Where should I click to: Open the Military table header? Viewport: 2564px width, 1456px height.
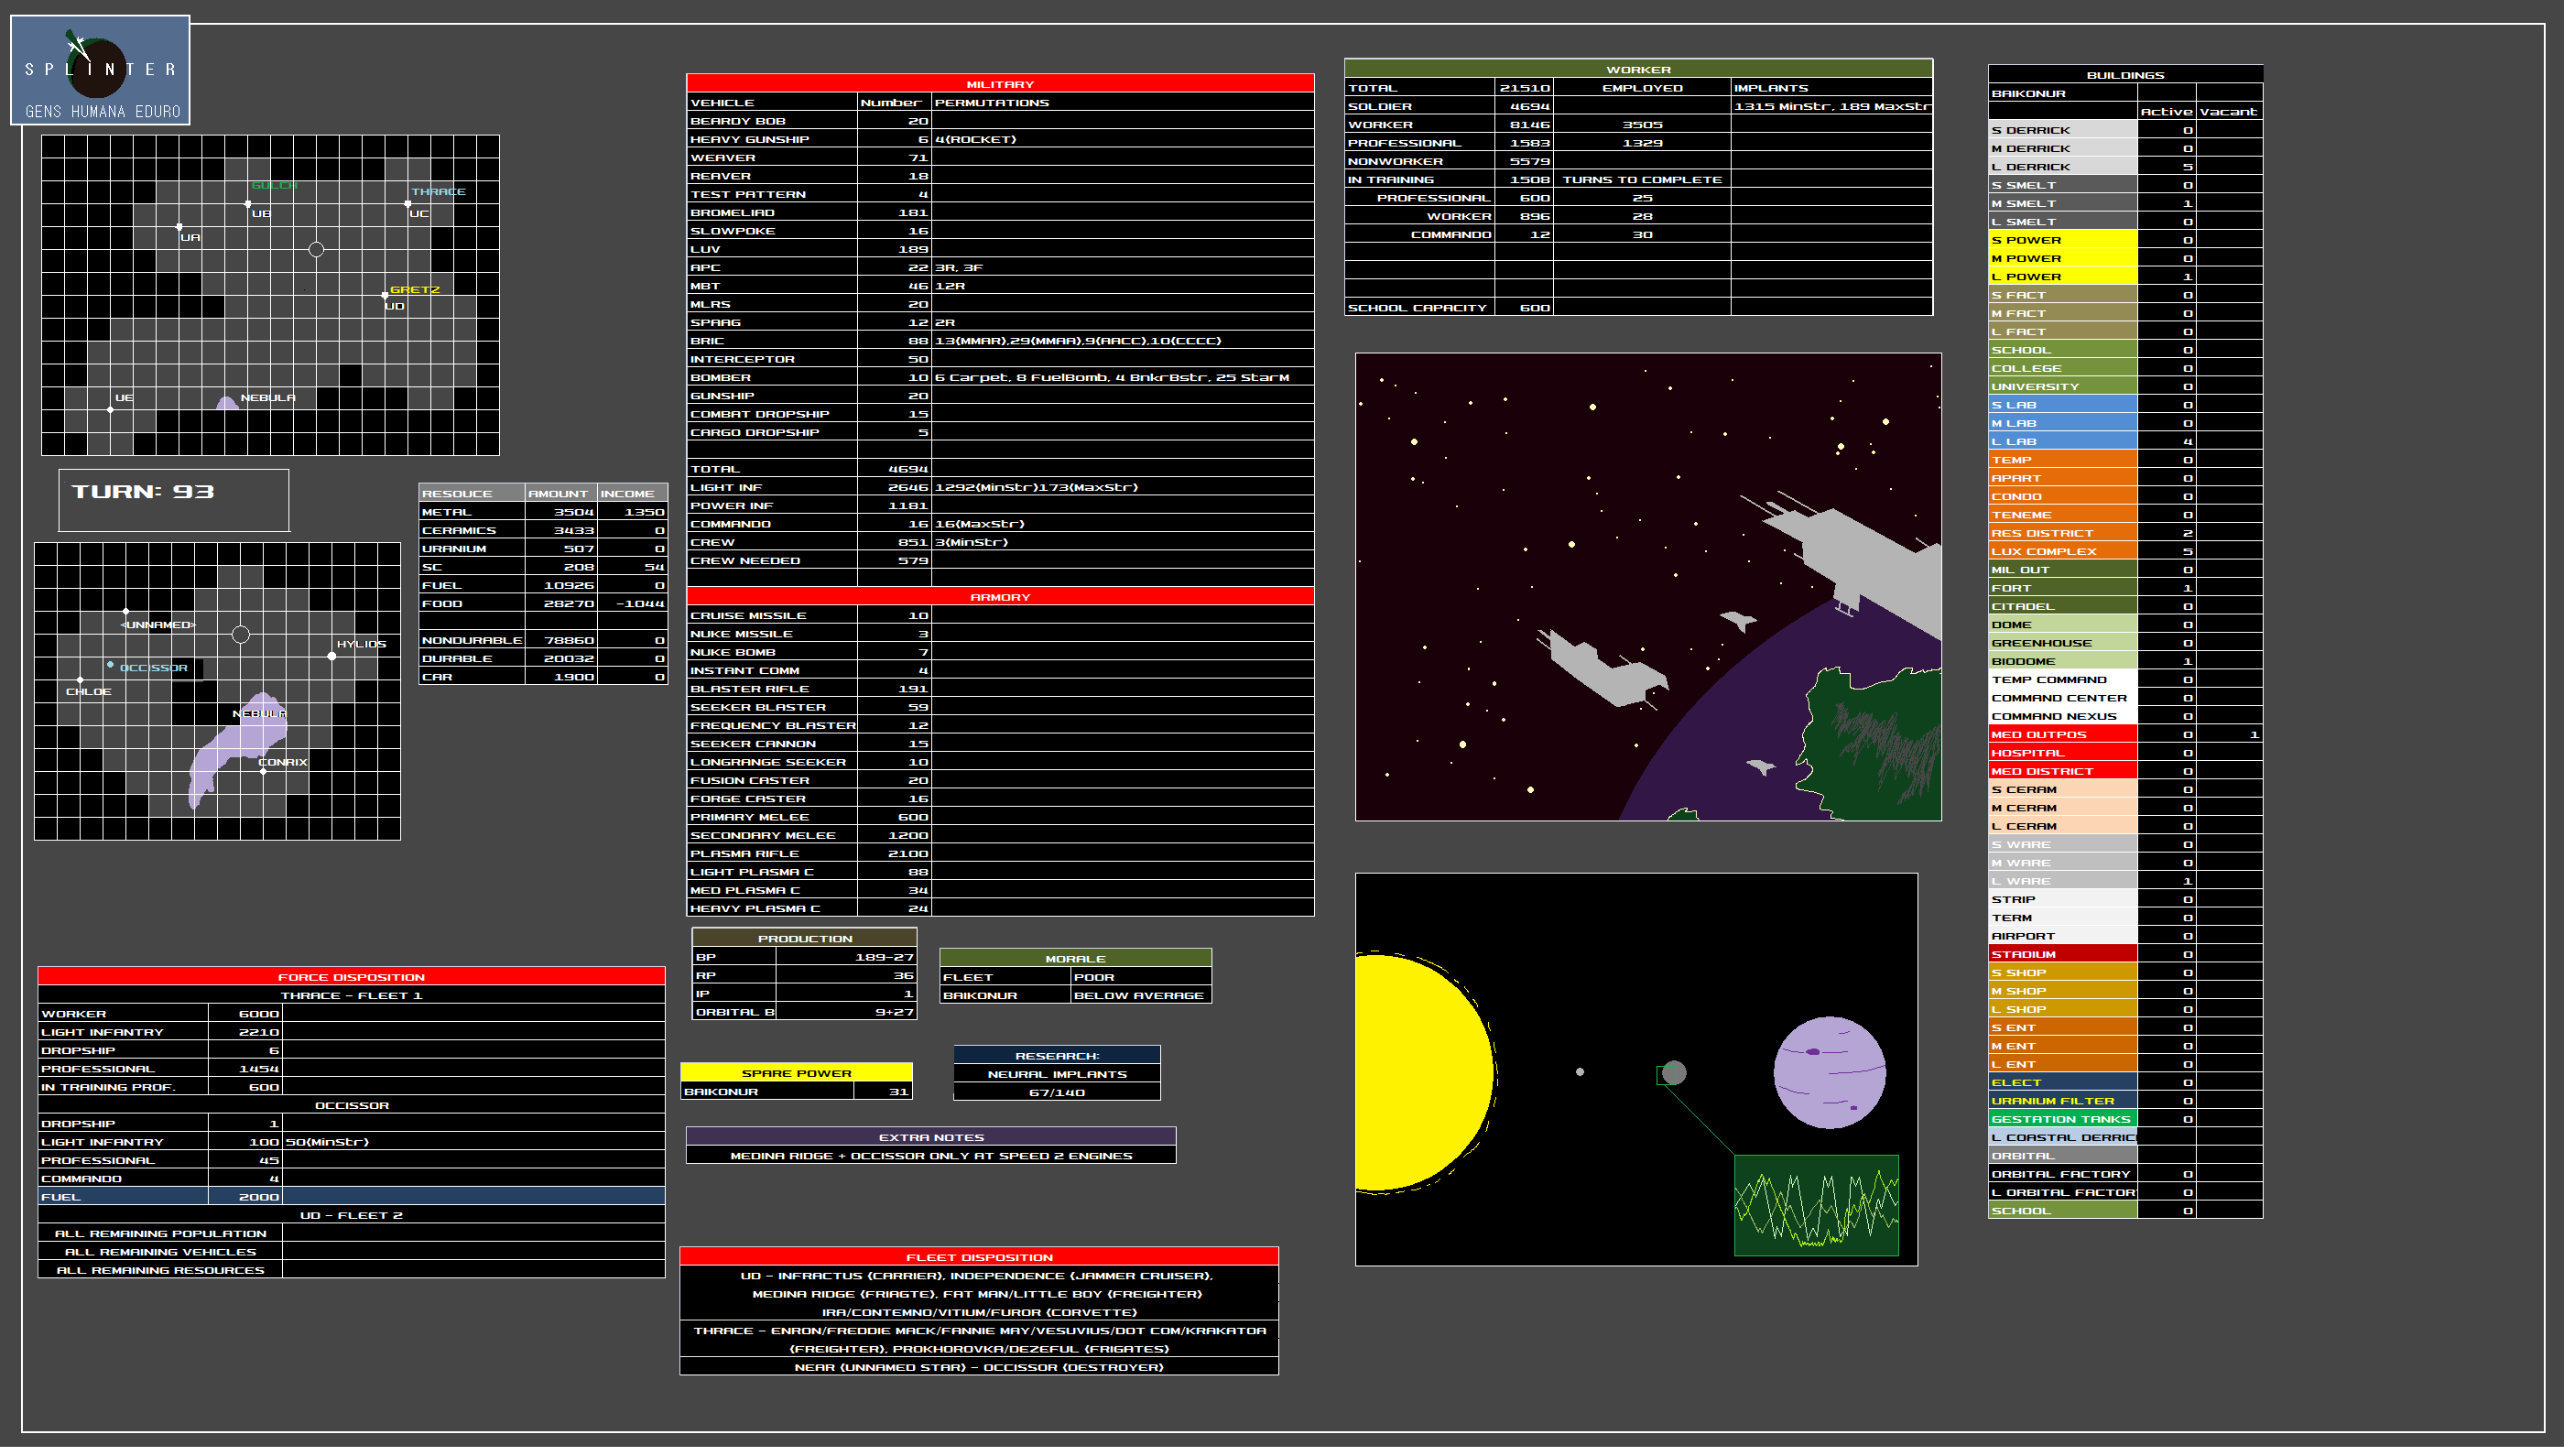tap(1000, 84)
